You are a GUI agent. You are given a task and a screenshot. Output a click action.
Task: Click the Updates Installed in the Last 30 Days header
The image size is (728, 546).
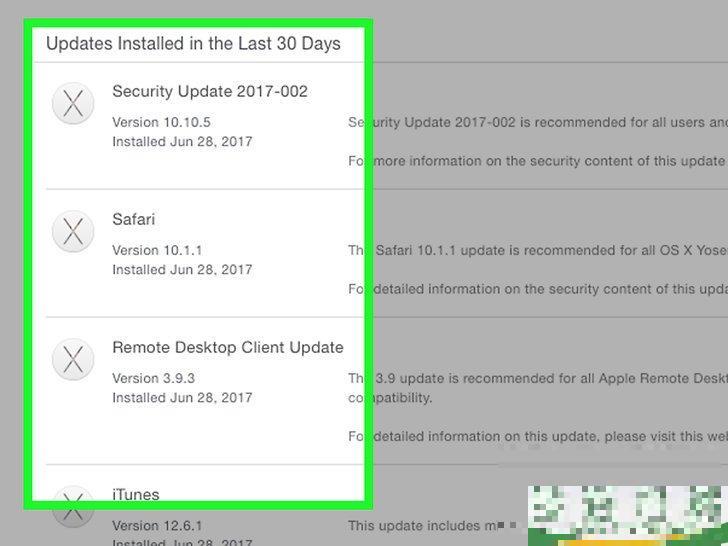coord(193,44)
